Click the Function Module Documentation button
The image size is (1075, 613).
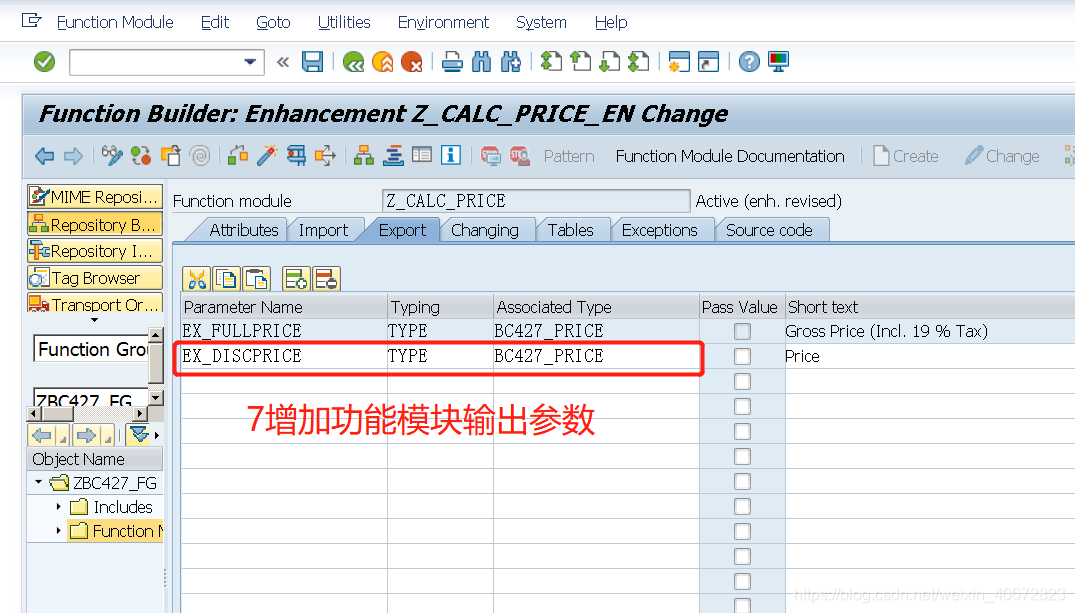729,156
